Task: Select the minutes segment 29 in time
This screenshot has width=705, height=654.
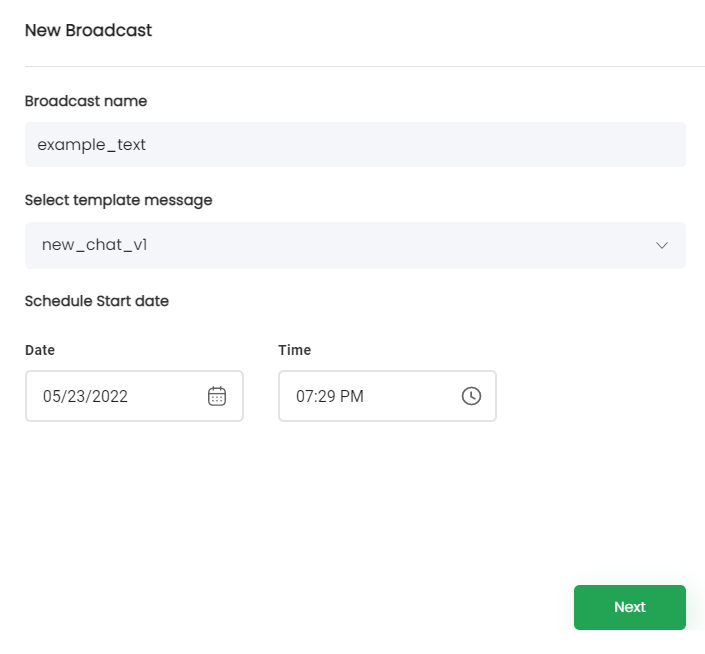Action: click(x=327, y=396)
